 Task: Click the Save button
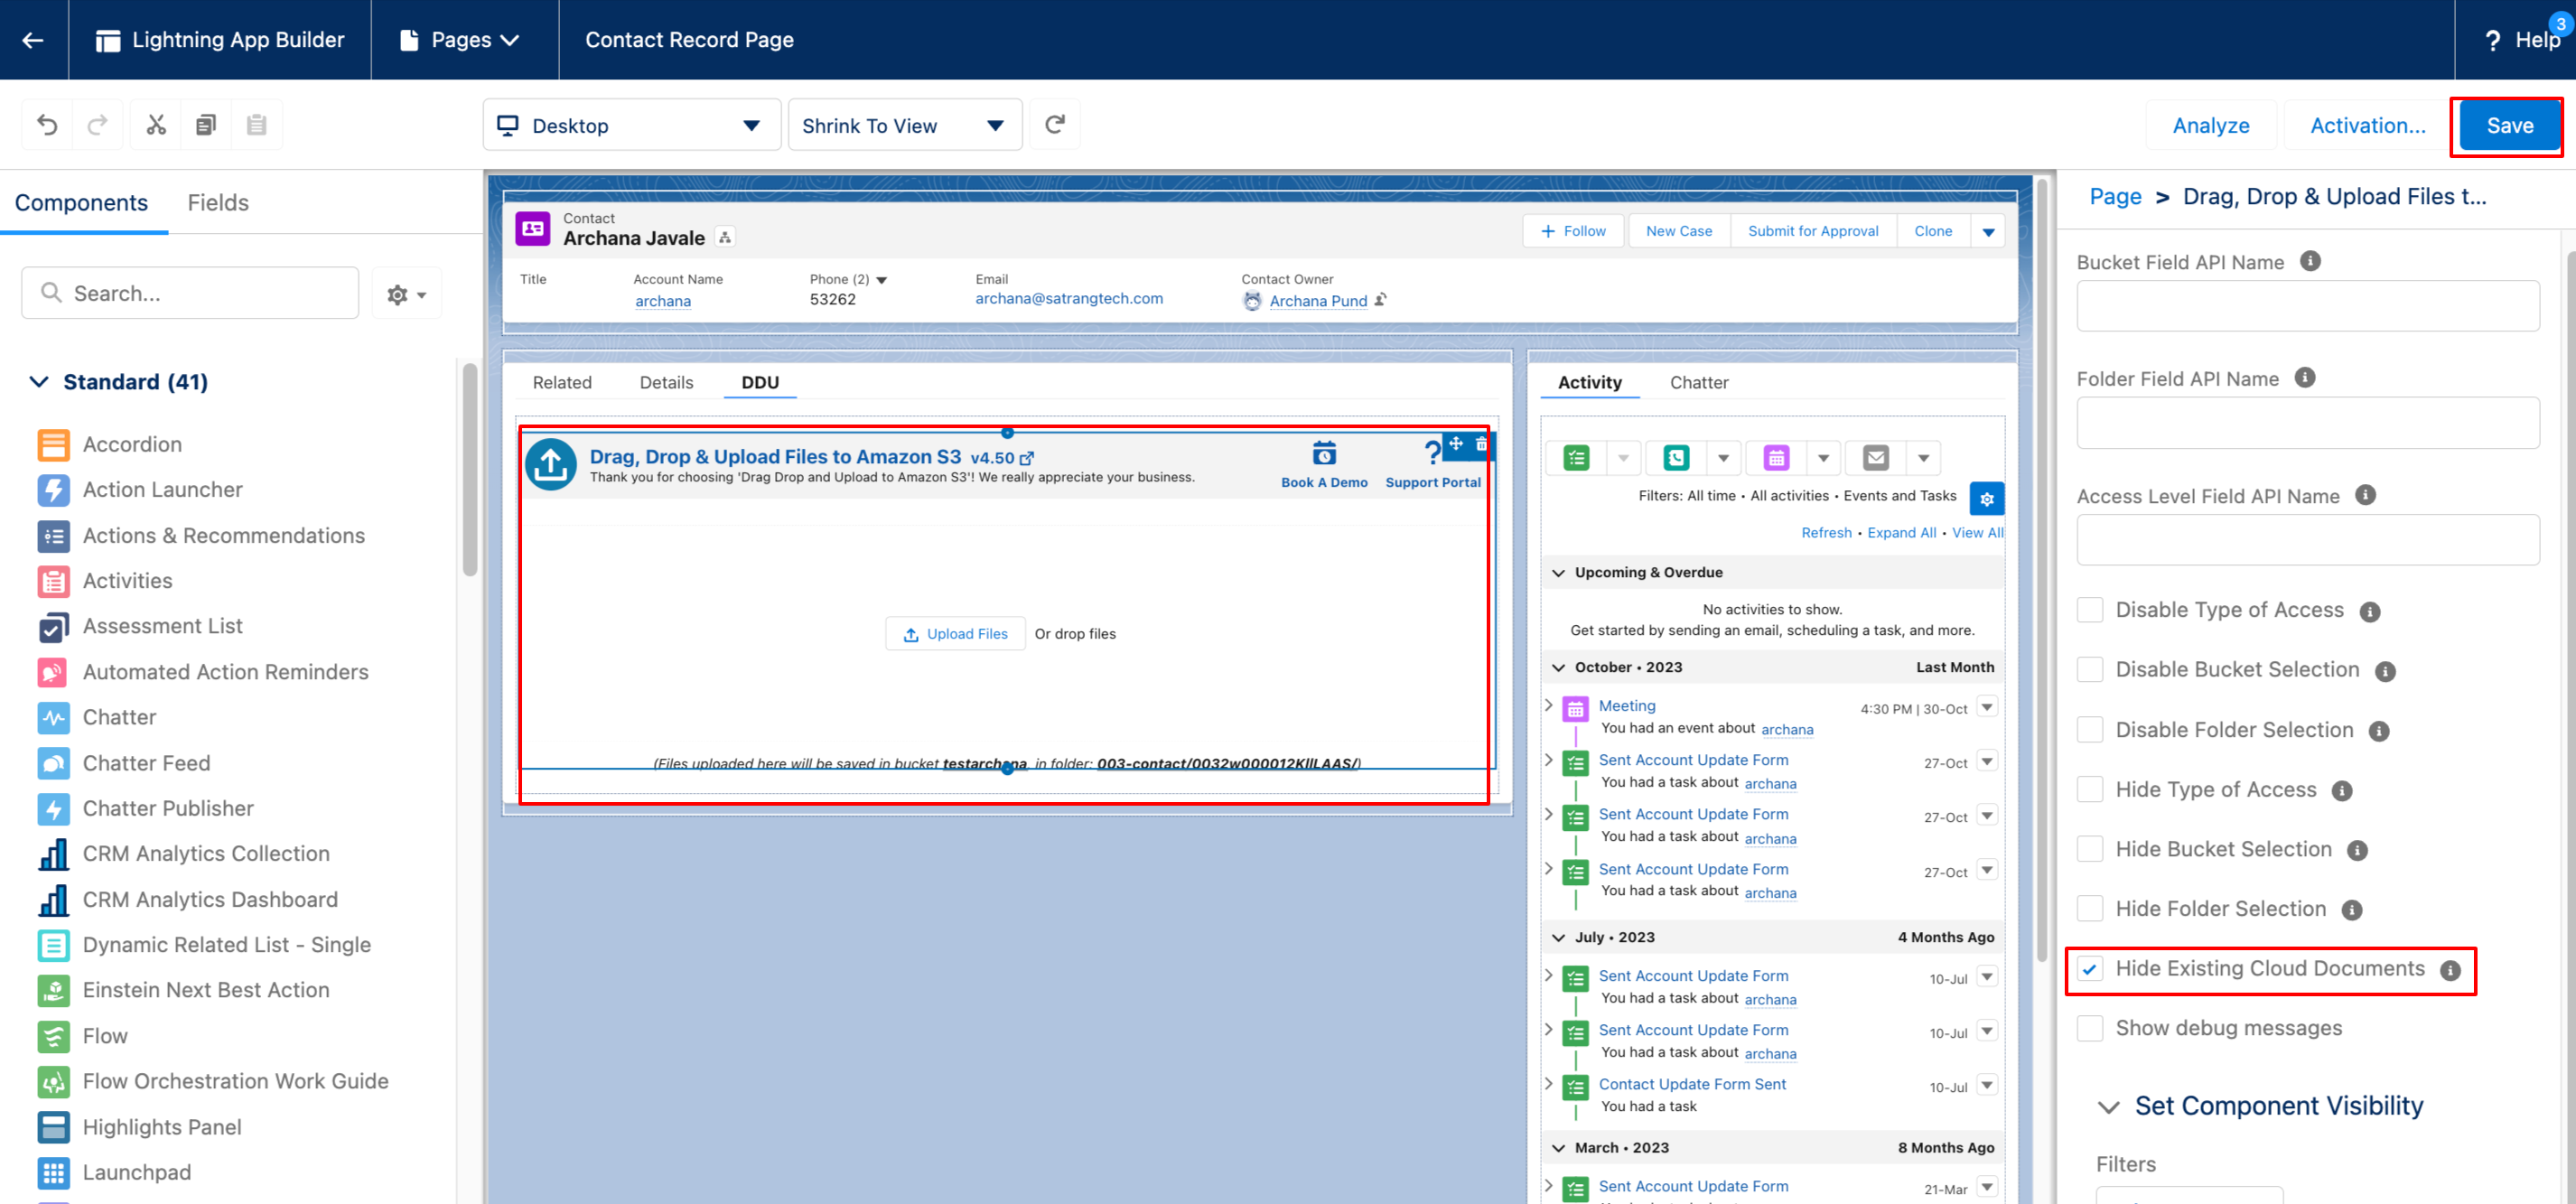point(2508,126)
